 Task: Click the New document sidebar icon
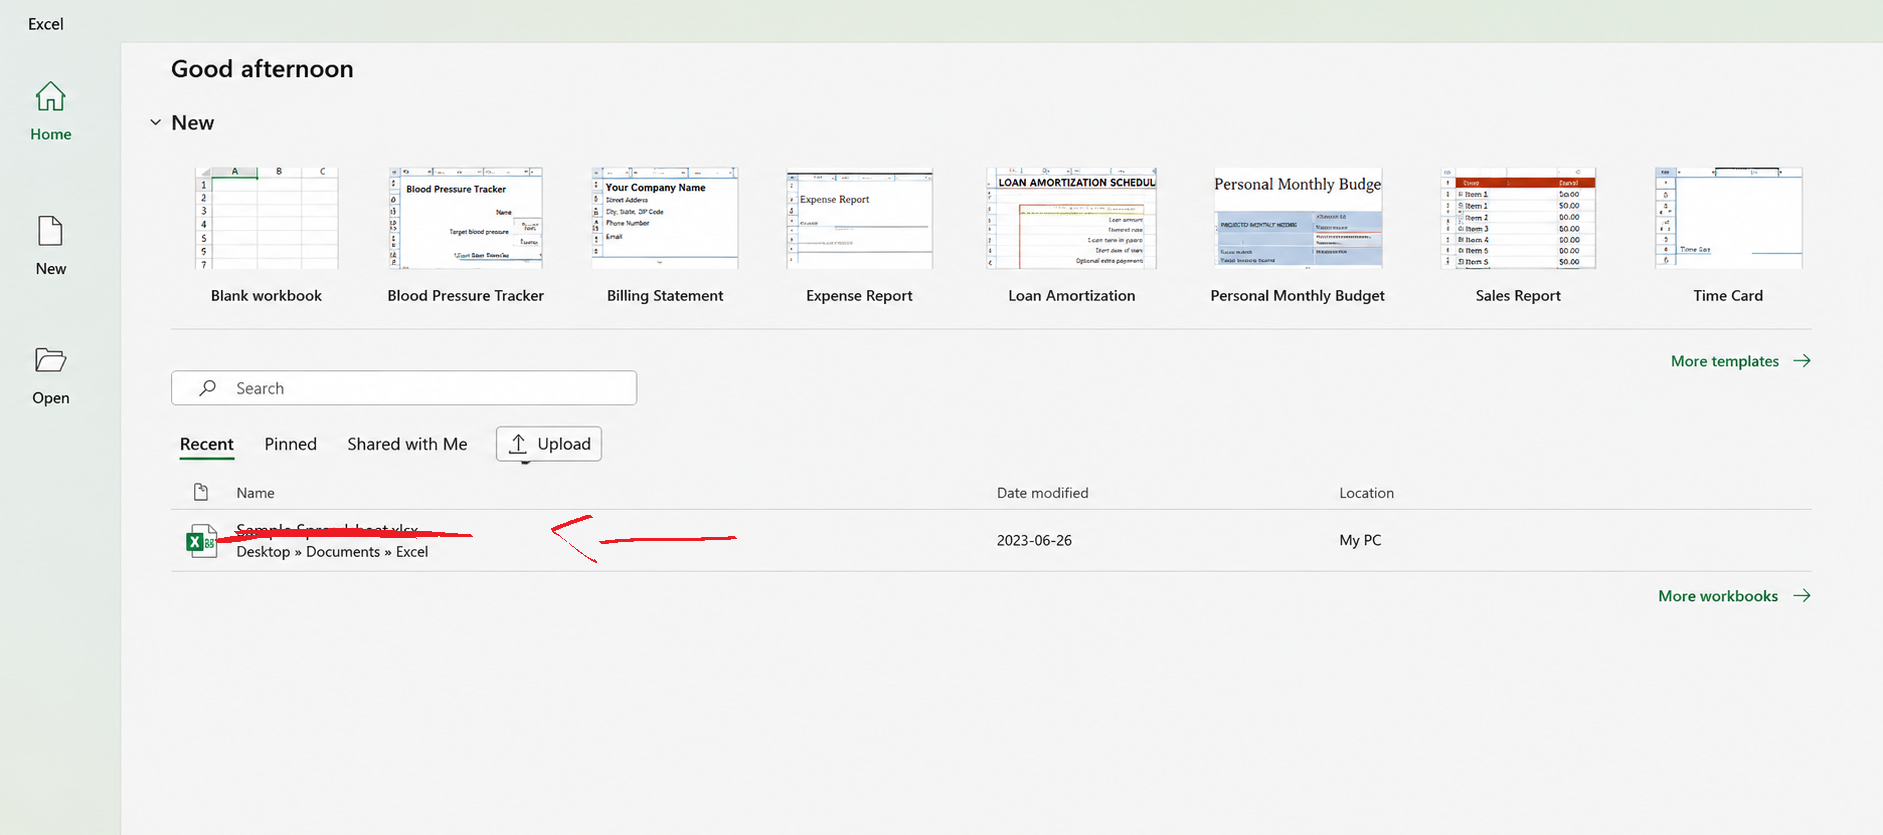50,232
